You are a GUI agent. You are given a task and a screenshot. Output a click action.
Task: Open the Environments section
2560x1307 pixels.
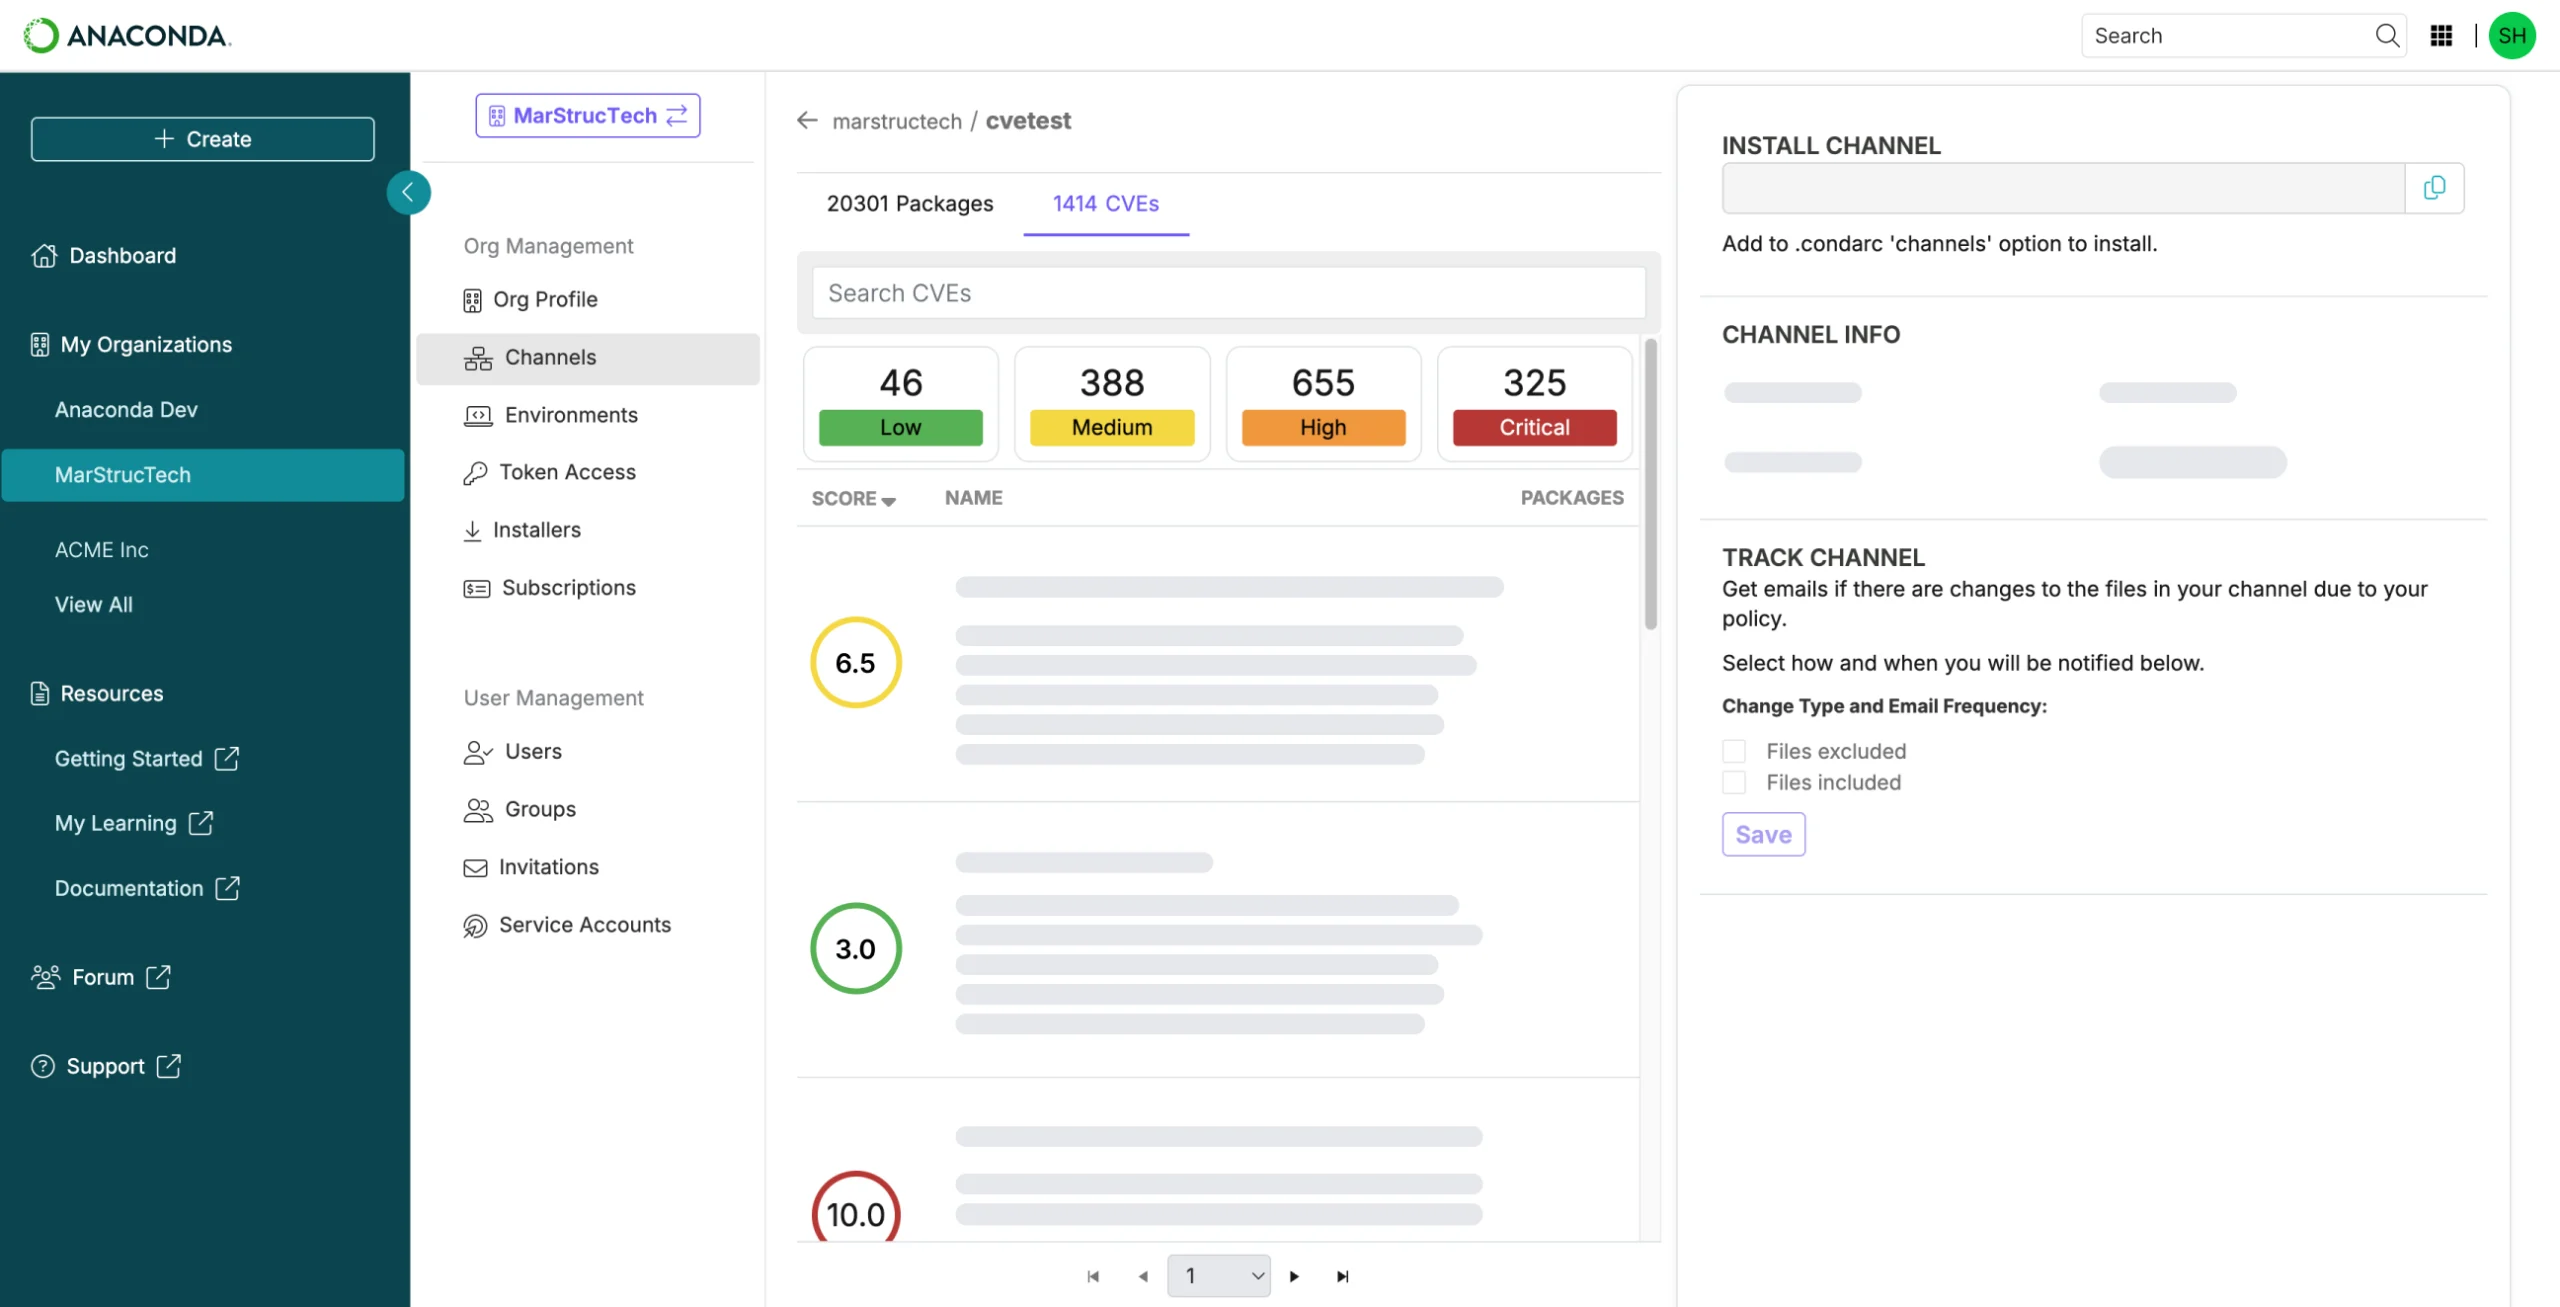pos(569,414)
